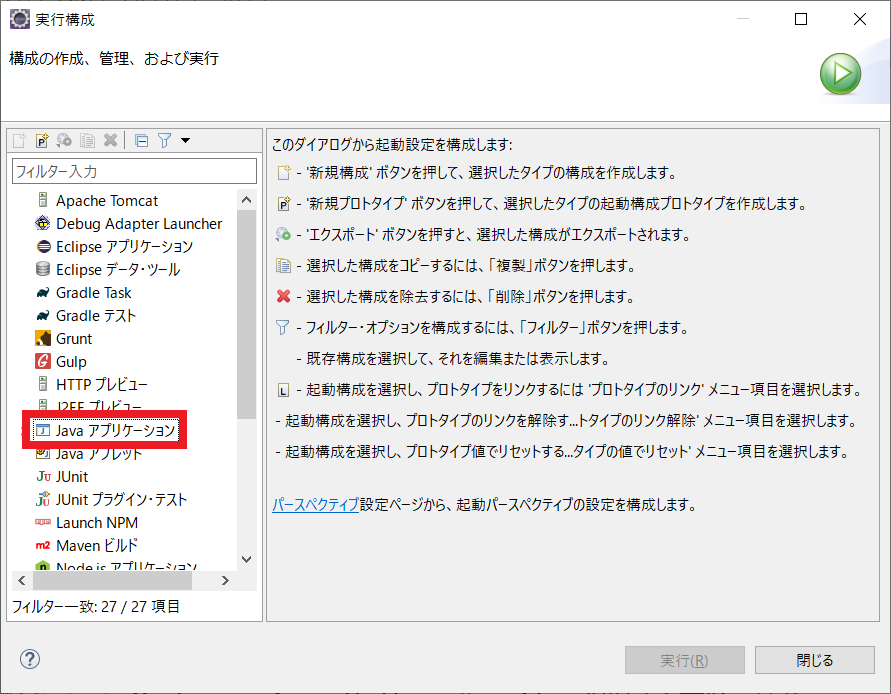Image resolution: width=891 pixels, height=694 pixels.
Task: Choose Eclipse アプリケーション configuration type
Action: tap(124, 247)
